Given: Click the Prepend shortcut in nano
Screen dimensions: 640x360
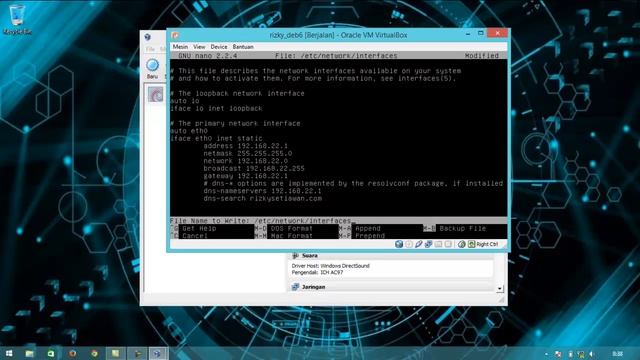Looking at the screenshot, I should [370, 236].
